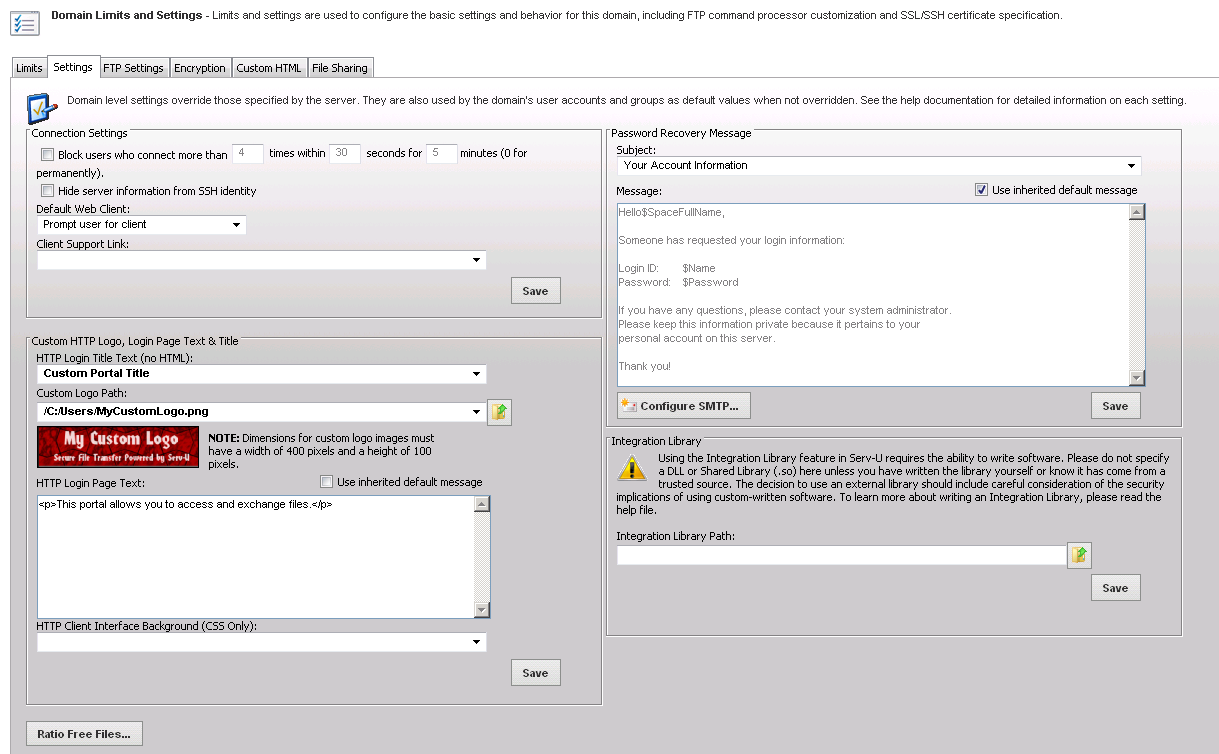The height and width of the screenshot is (754, 1219).
Task: Browse for a new Custom Logo Path file
Action: [499, 412]
